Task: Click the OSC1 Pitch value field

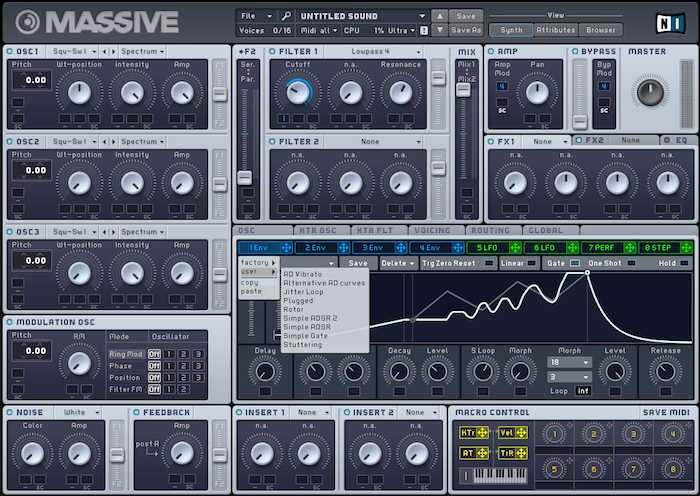Action: click(x=32, y=80)
